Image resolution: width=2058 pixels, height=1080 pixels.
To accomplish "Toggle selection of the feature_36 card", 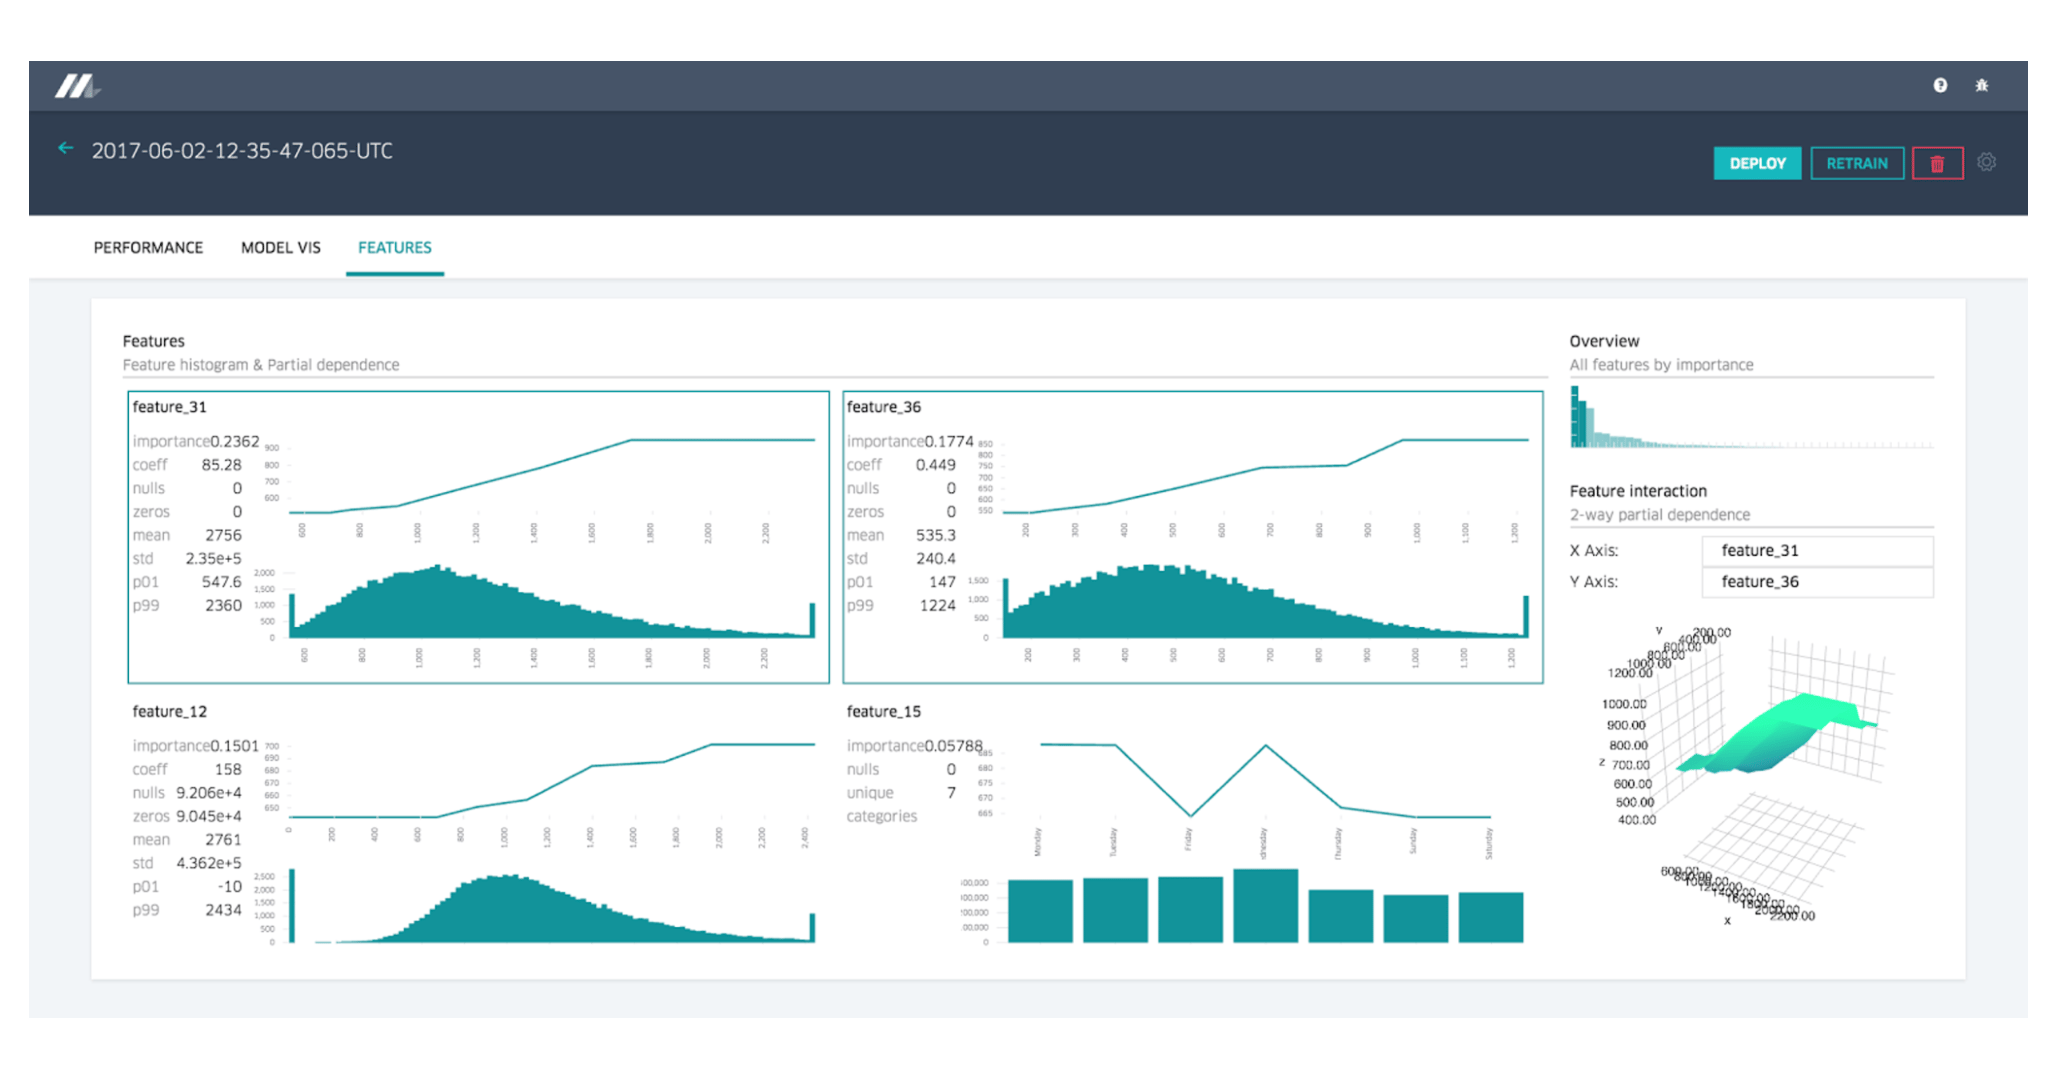I will [x=1192, y=535].
